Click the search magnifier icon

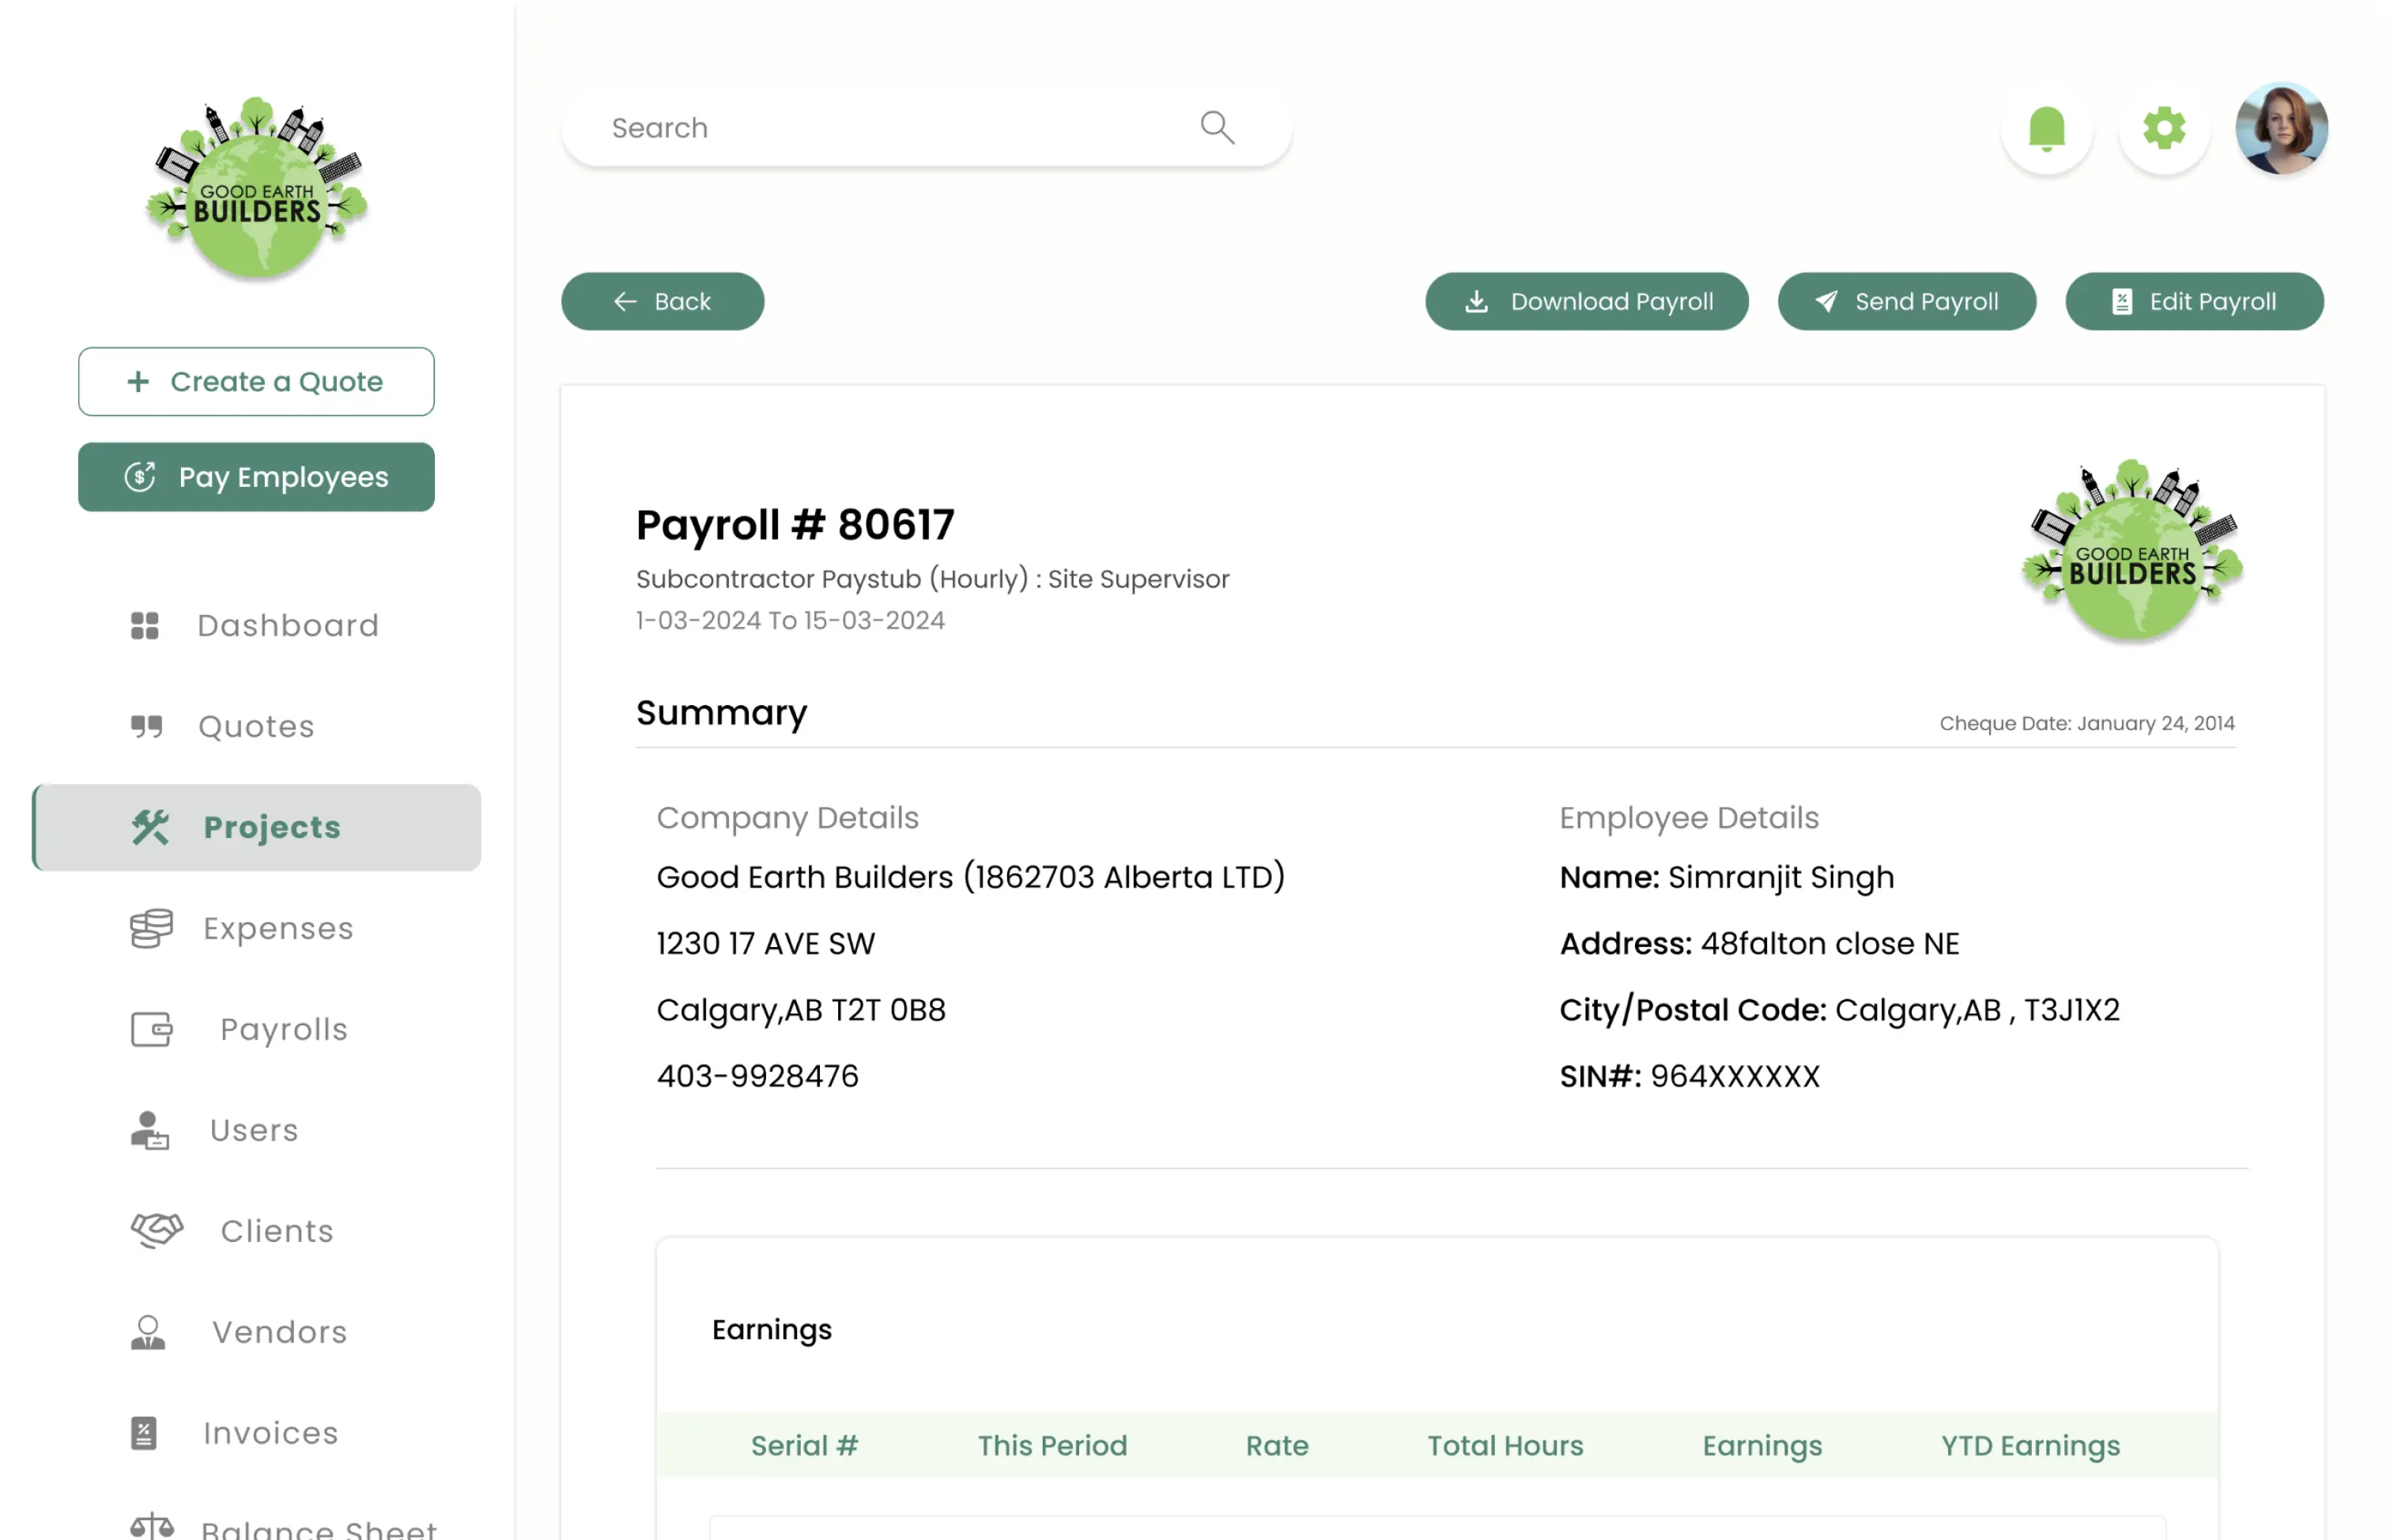[x=1217, y=128]
